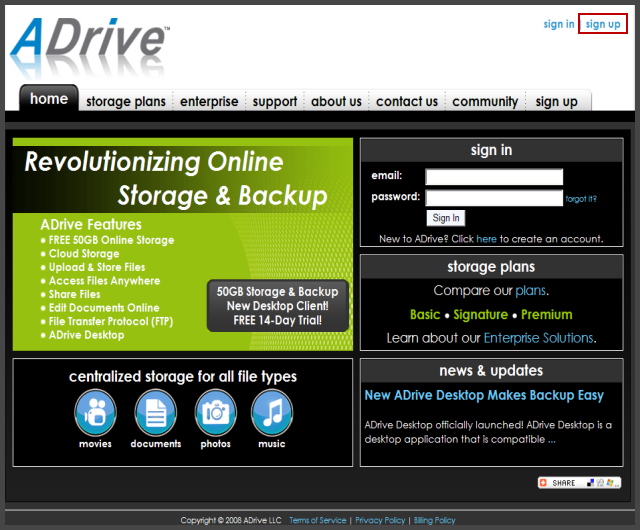
Task: Click ADrive Desktop feature text
Action: click(87, 335)
